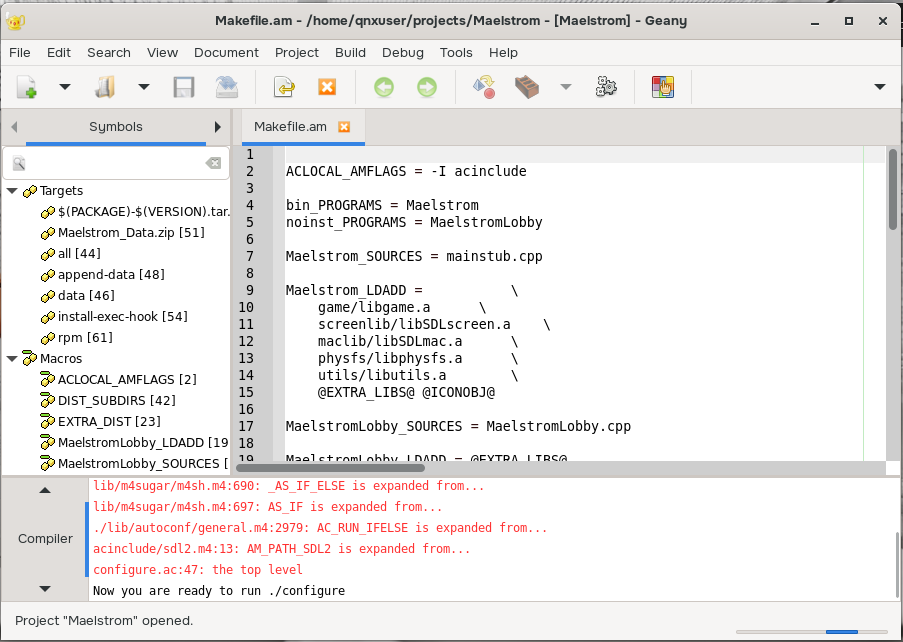Click the symbol filter search field

[115, 163]
